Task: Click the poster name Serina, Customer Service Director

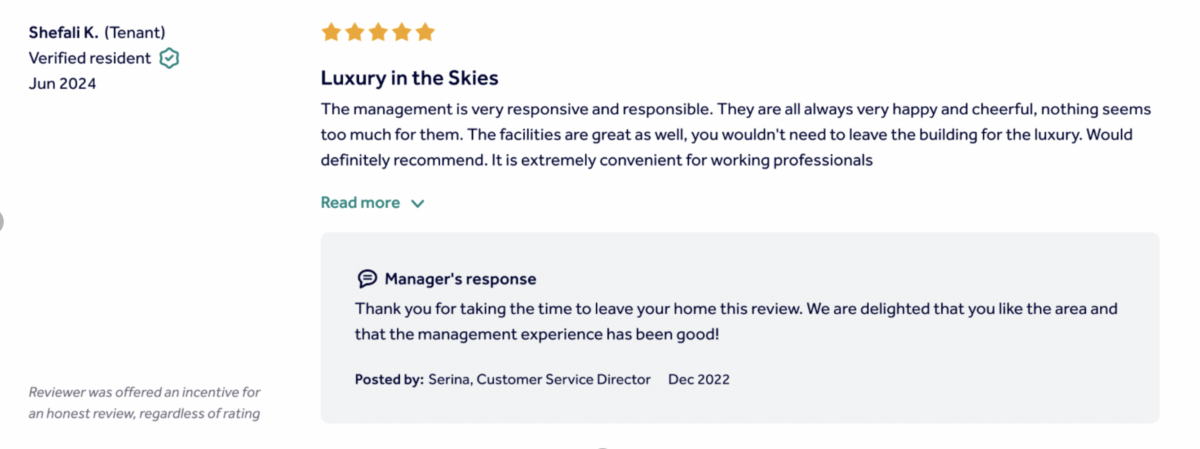Action: pyautogui.click(x=539, y=379)
